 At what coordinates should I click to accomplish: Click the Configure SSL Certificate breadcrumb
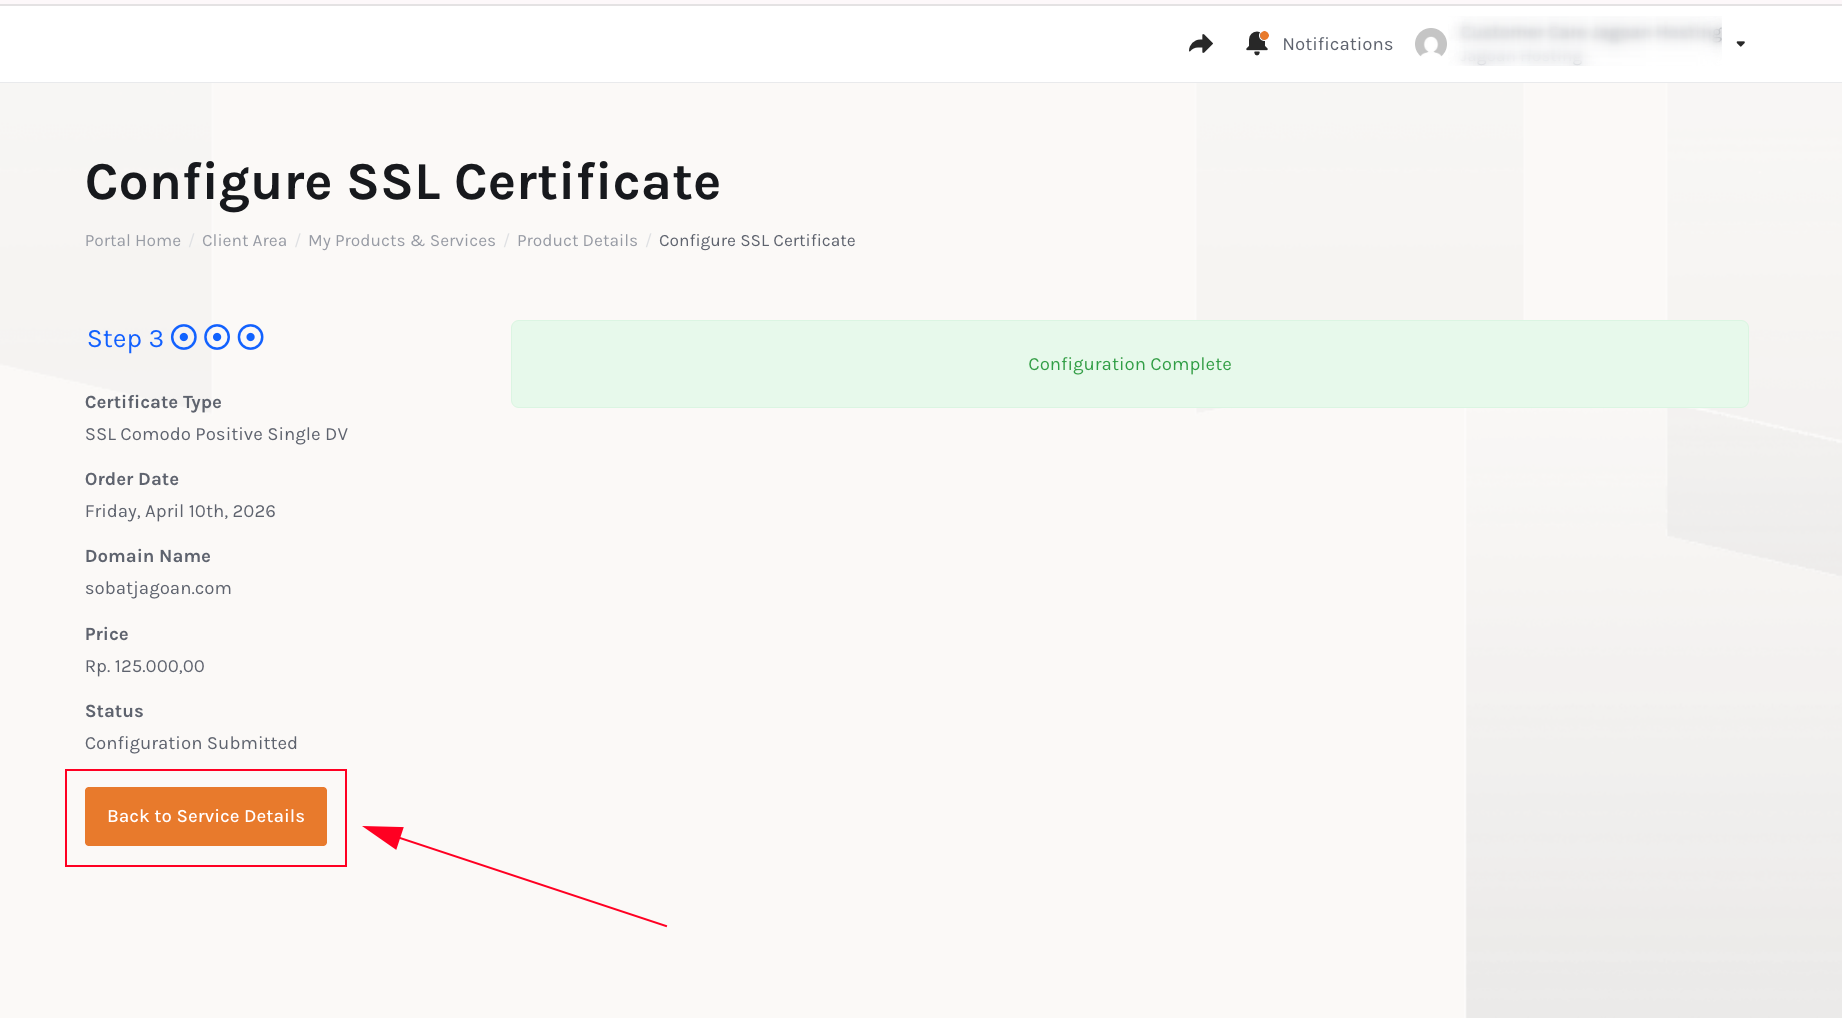(756, 241)
